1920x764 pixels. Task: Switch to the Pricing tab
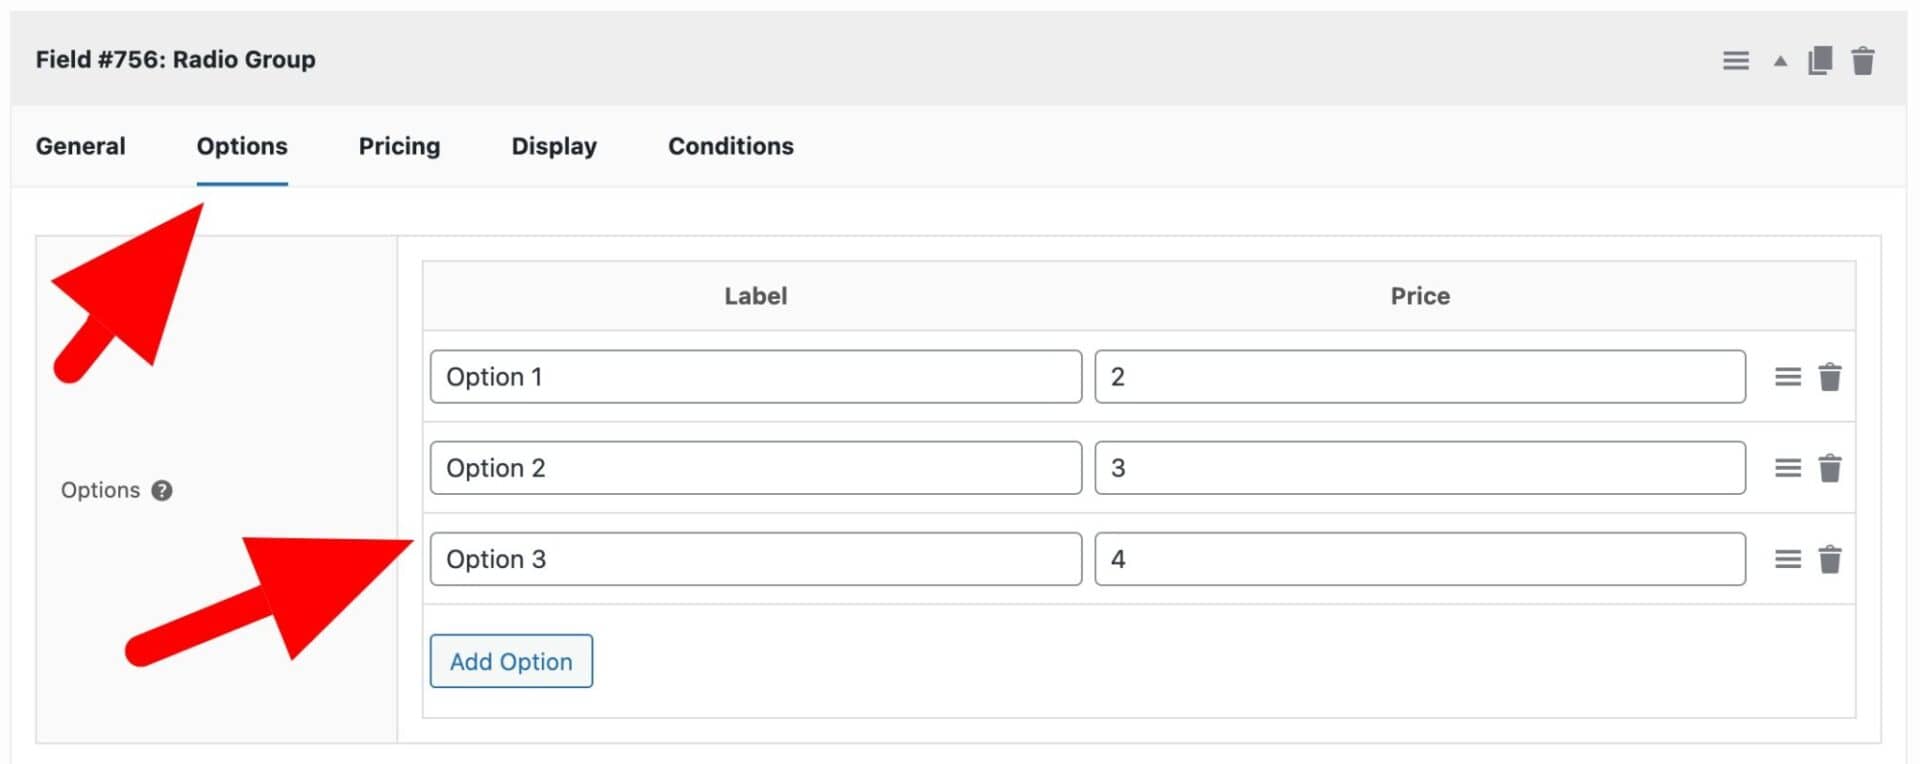tap(398, 146)
